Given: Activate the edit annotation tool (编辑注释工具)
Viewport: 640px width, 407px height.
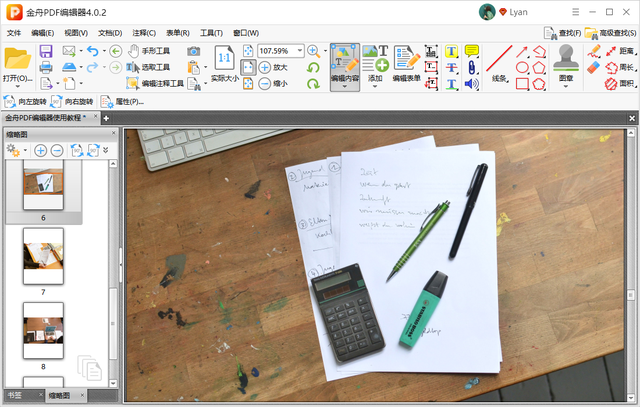Looking at the screenshot, I should [155, 83].
